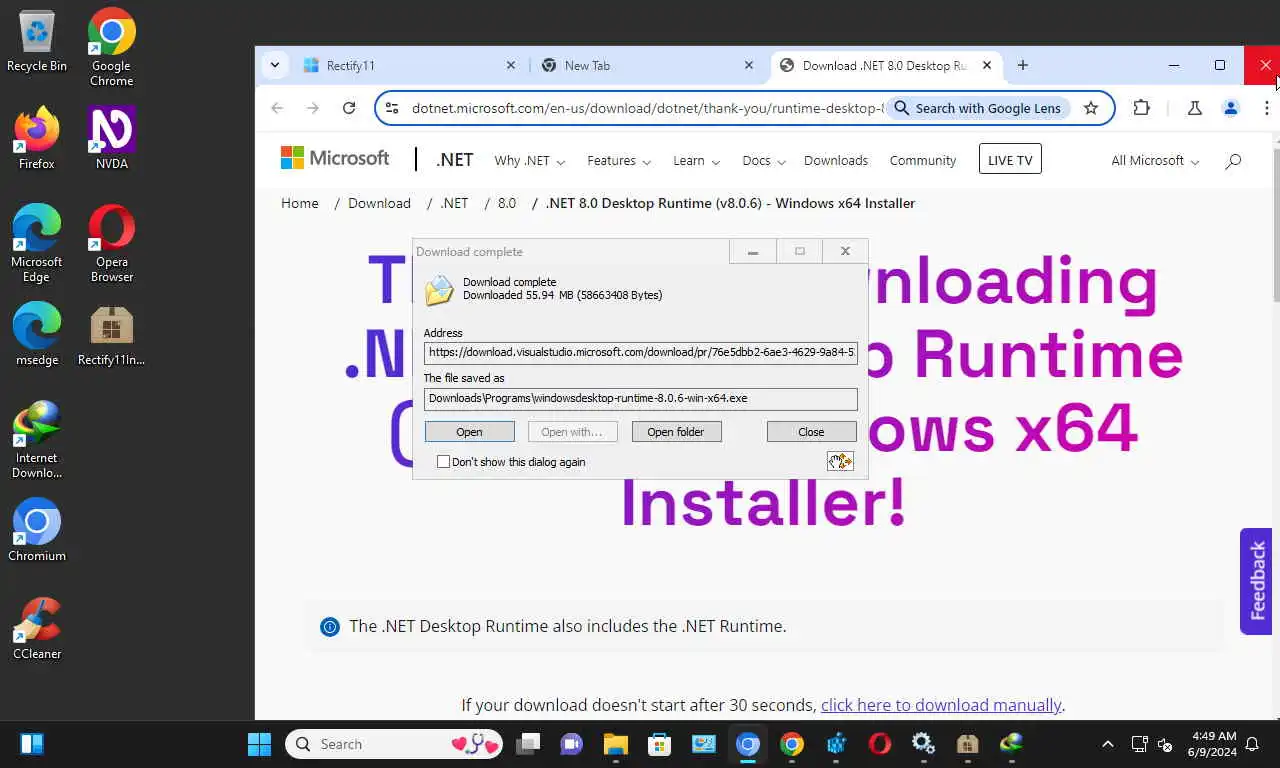
Task: Go to Download breadcrumb link
Action: pos(379,203)
